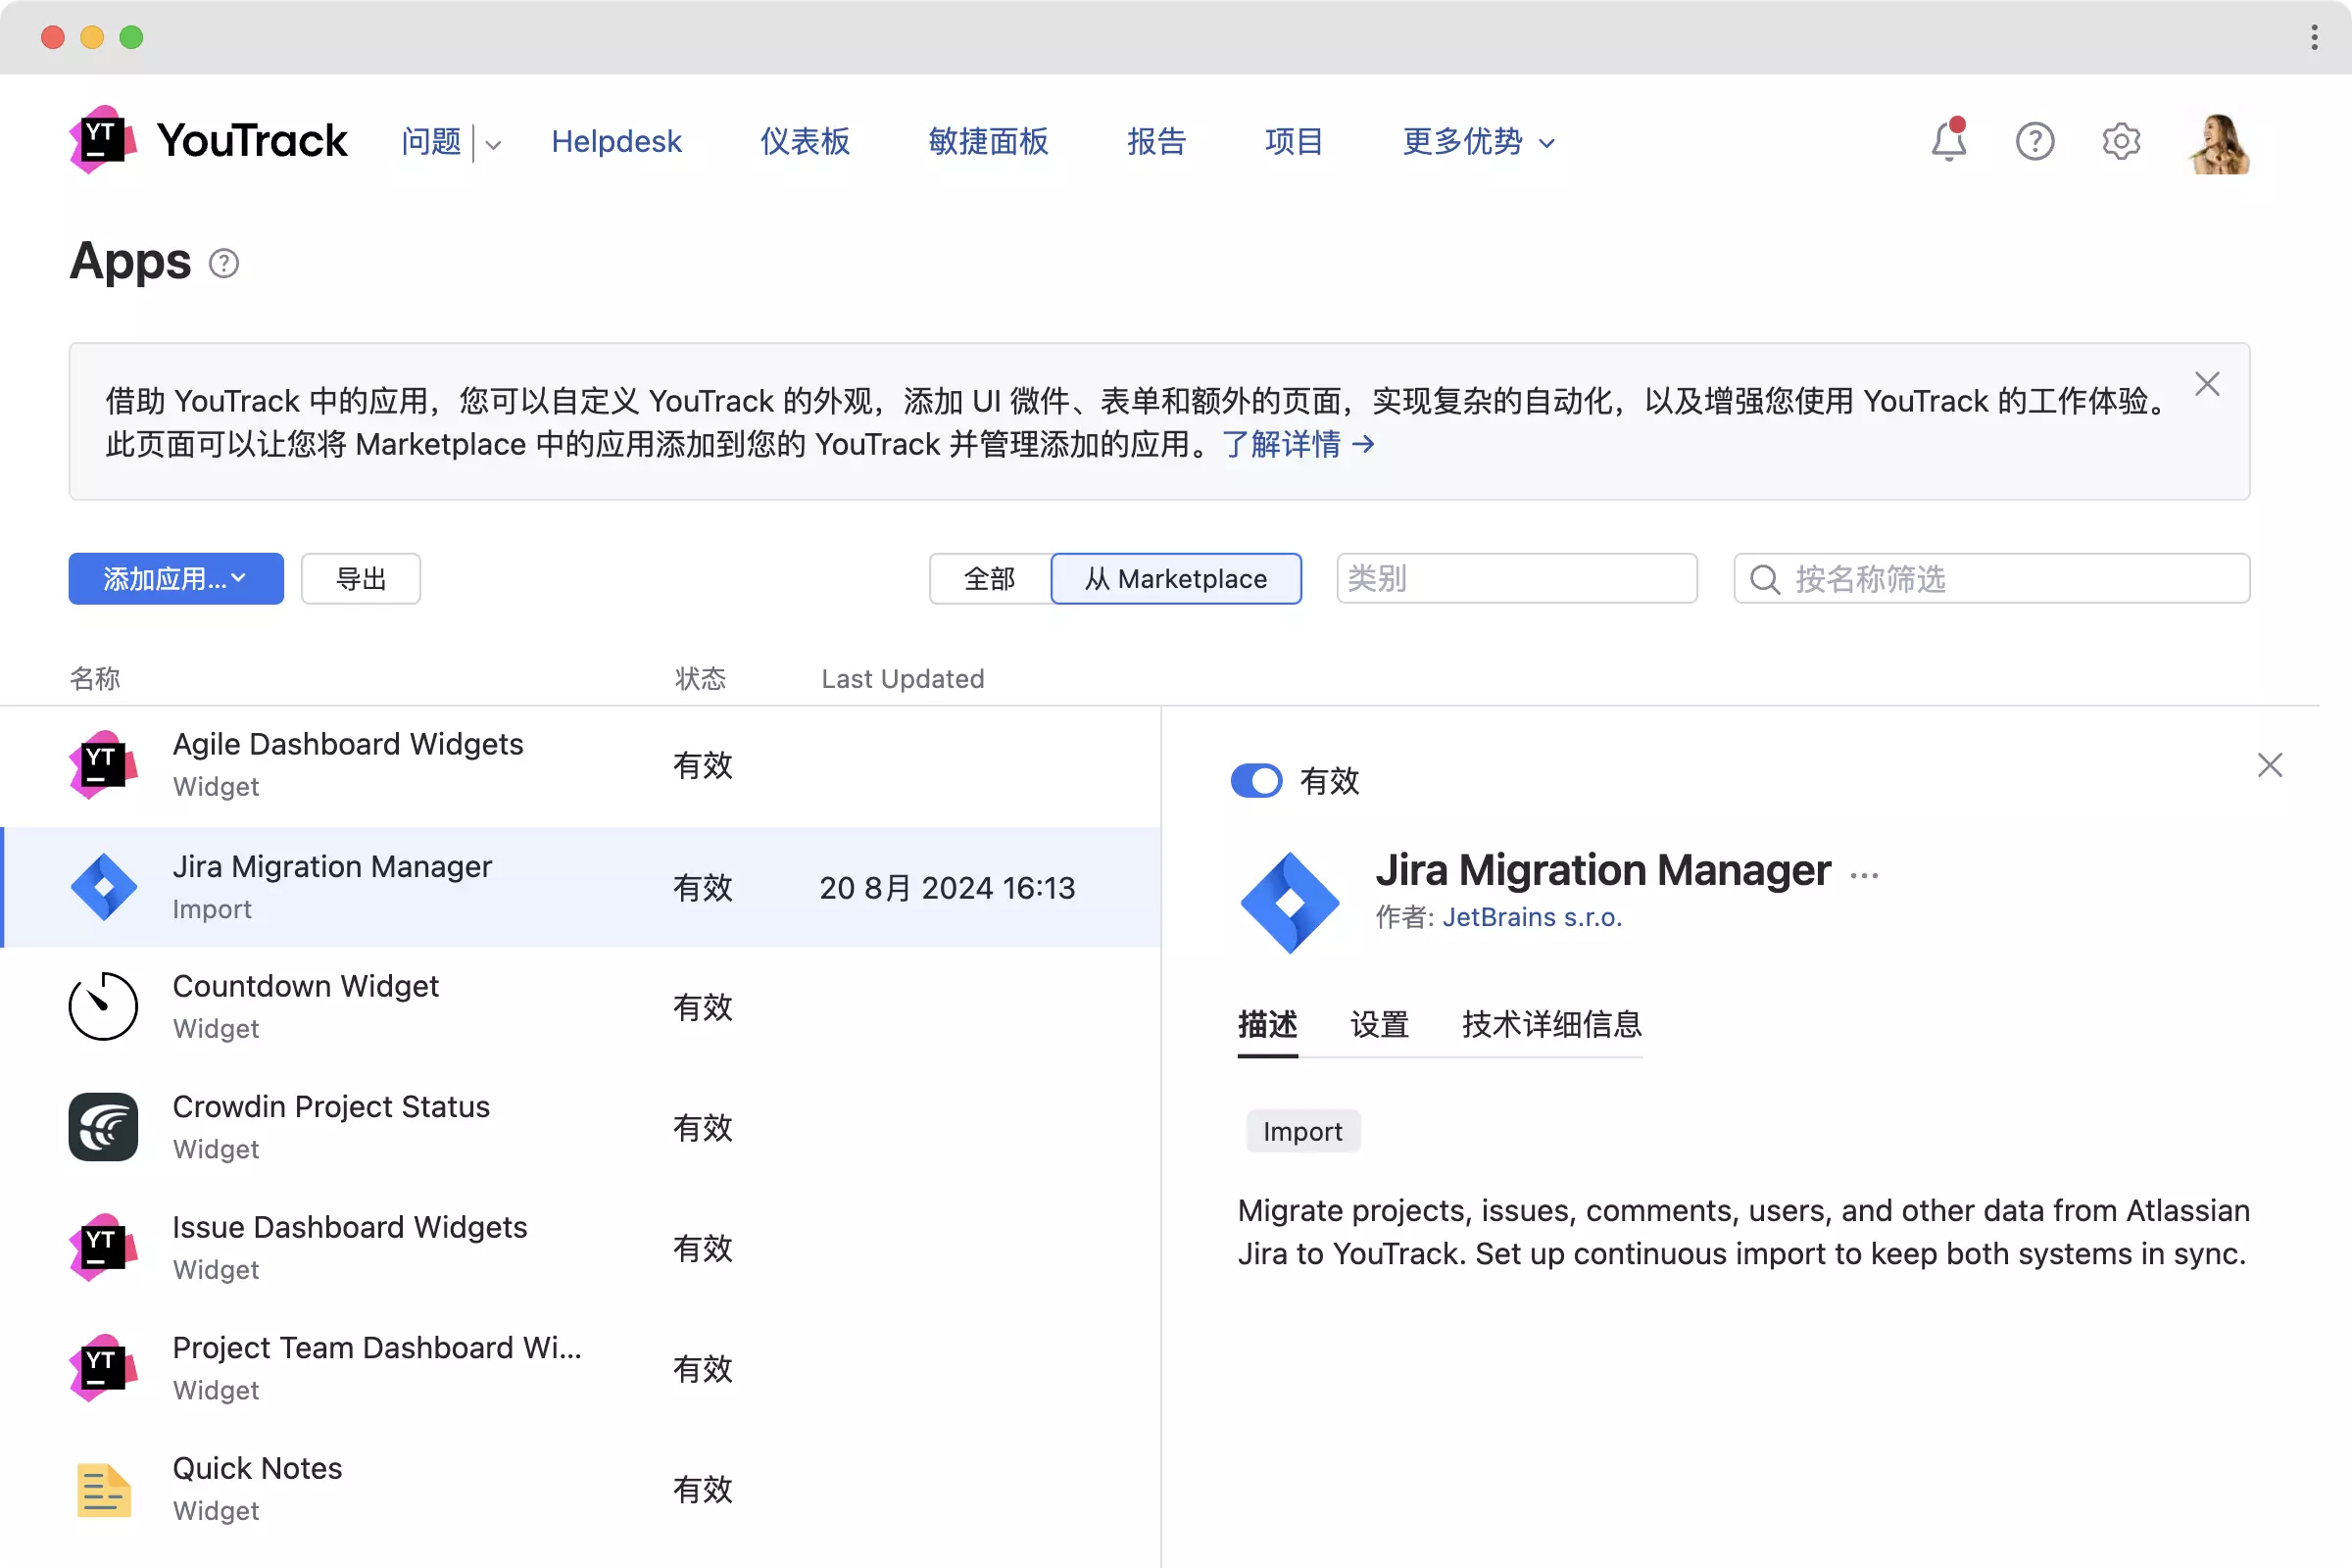Open Jira Migration Manager more options ellipsis

[1864, 876]
